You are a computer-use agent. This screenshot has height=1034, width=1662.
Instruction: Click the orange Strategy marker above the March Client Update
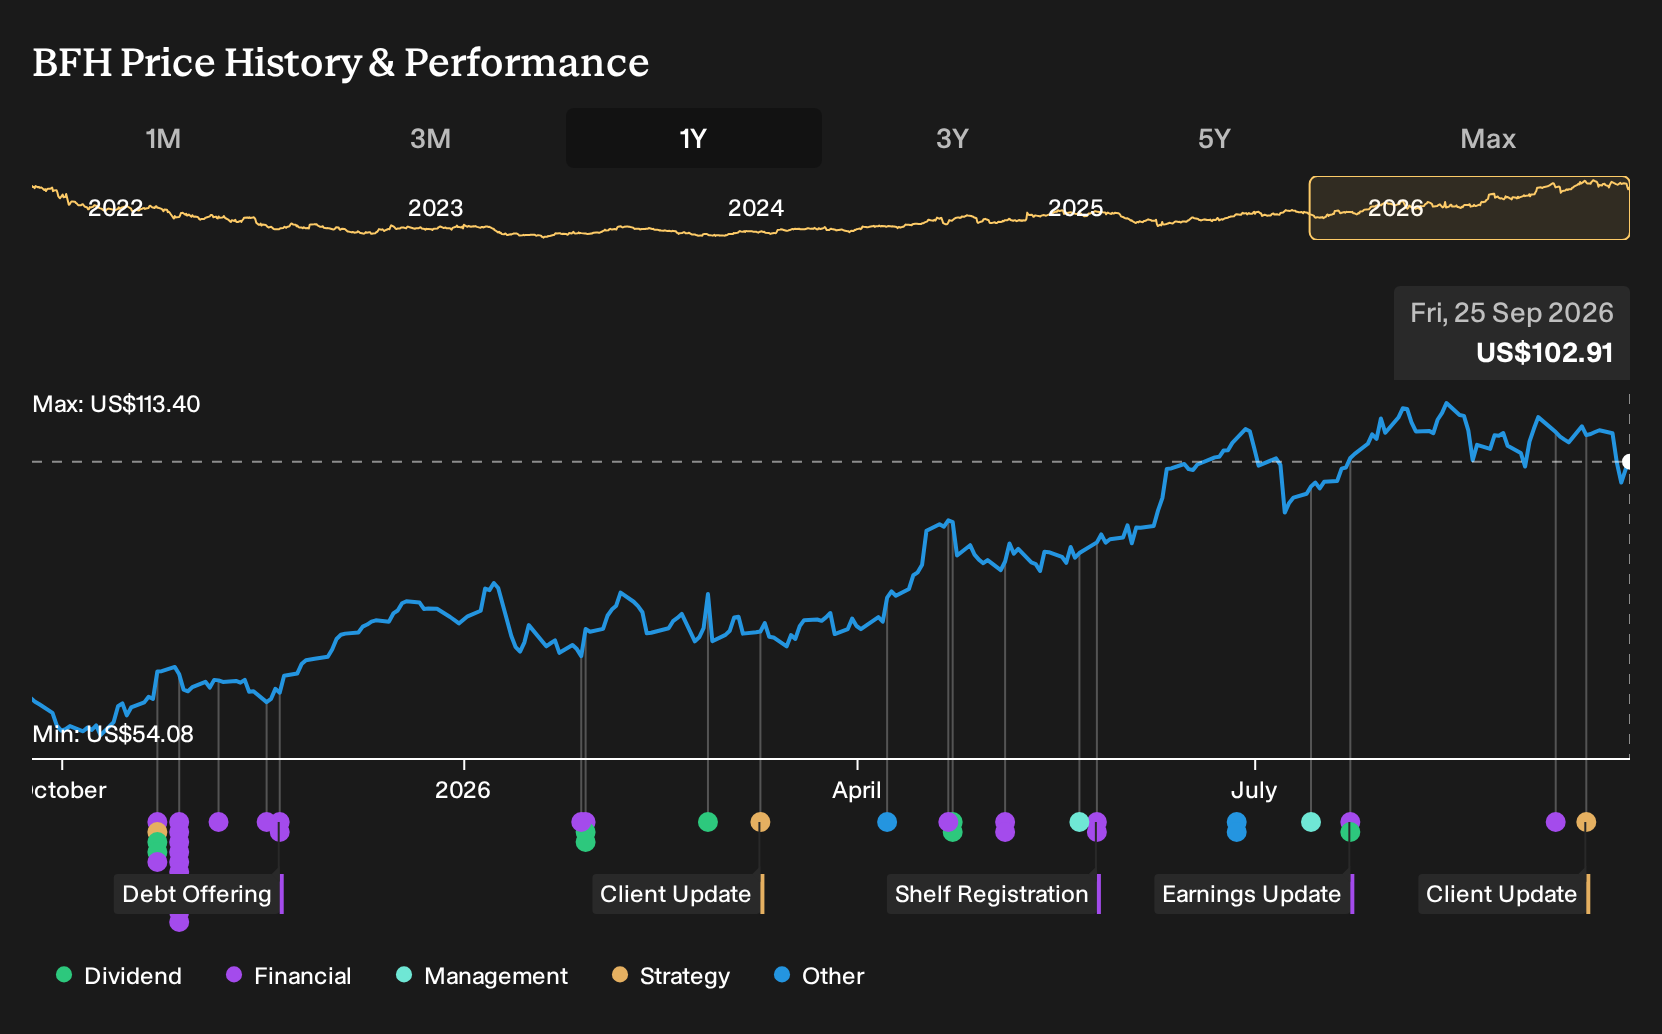[760, 822]
